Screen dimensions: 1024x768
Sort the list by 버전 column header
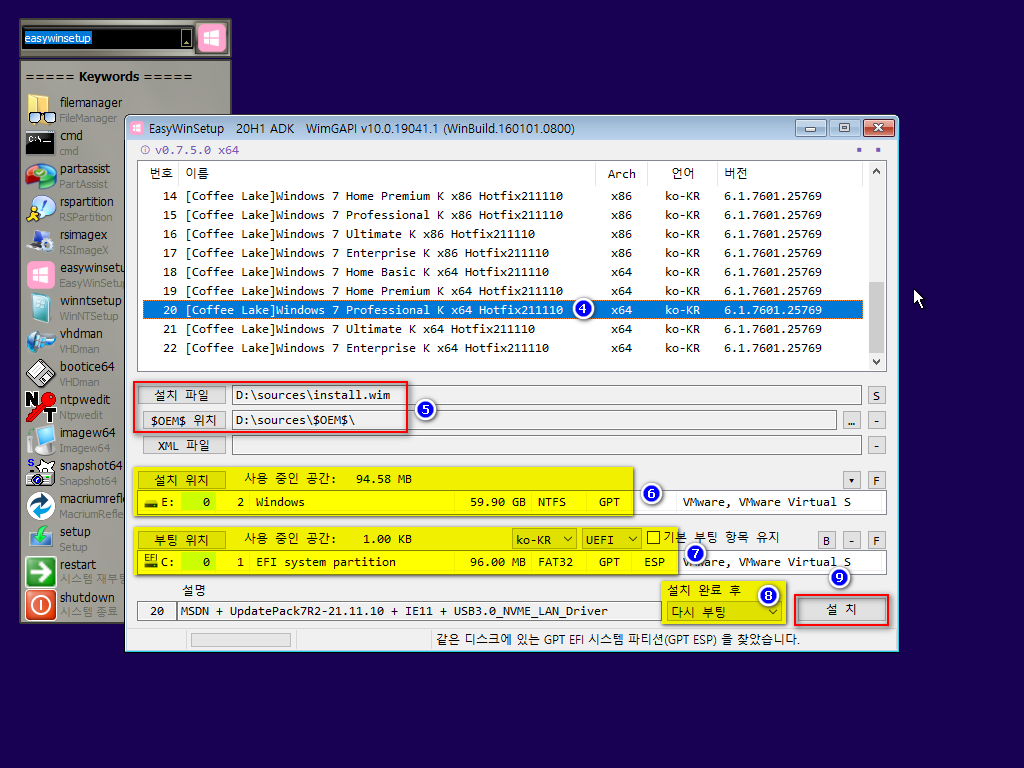[790, 173]
